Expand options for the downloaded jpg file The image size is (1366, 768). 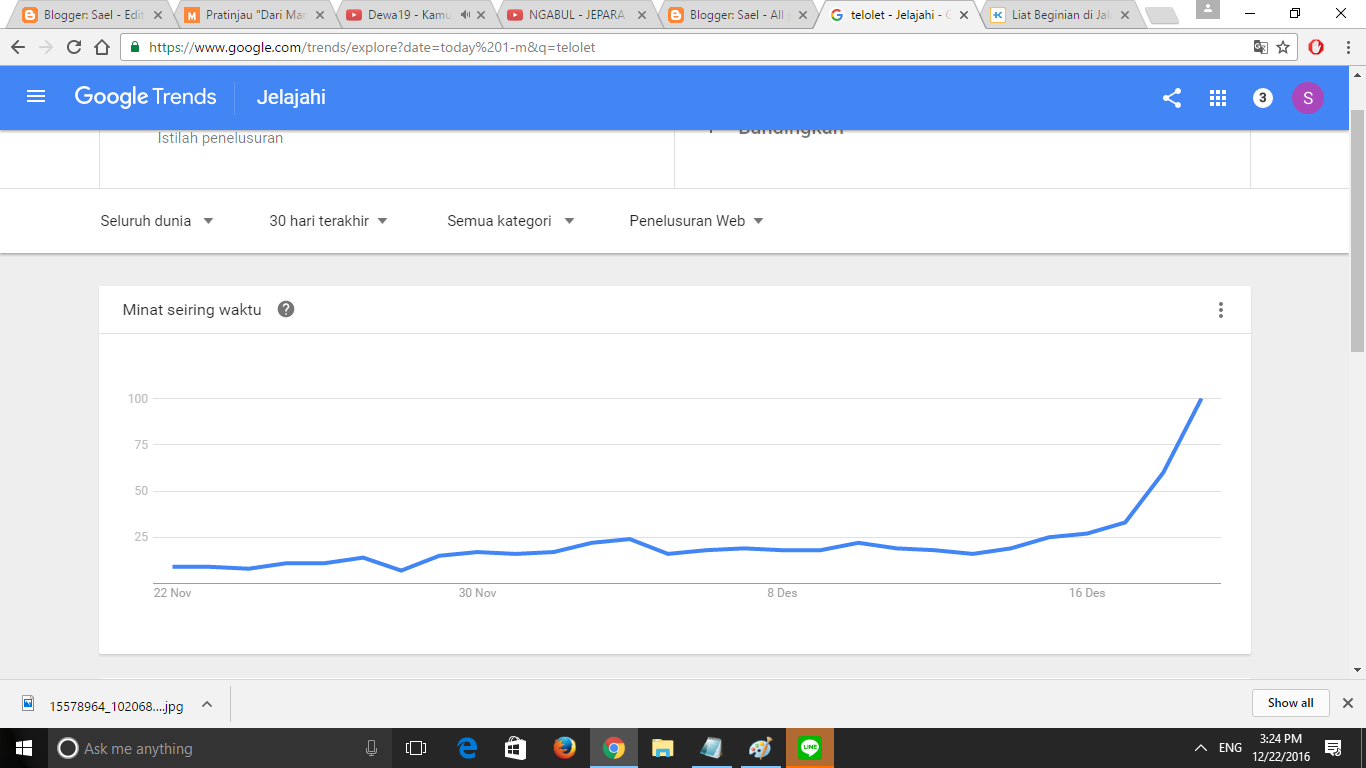[x=207, y=704]
